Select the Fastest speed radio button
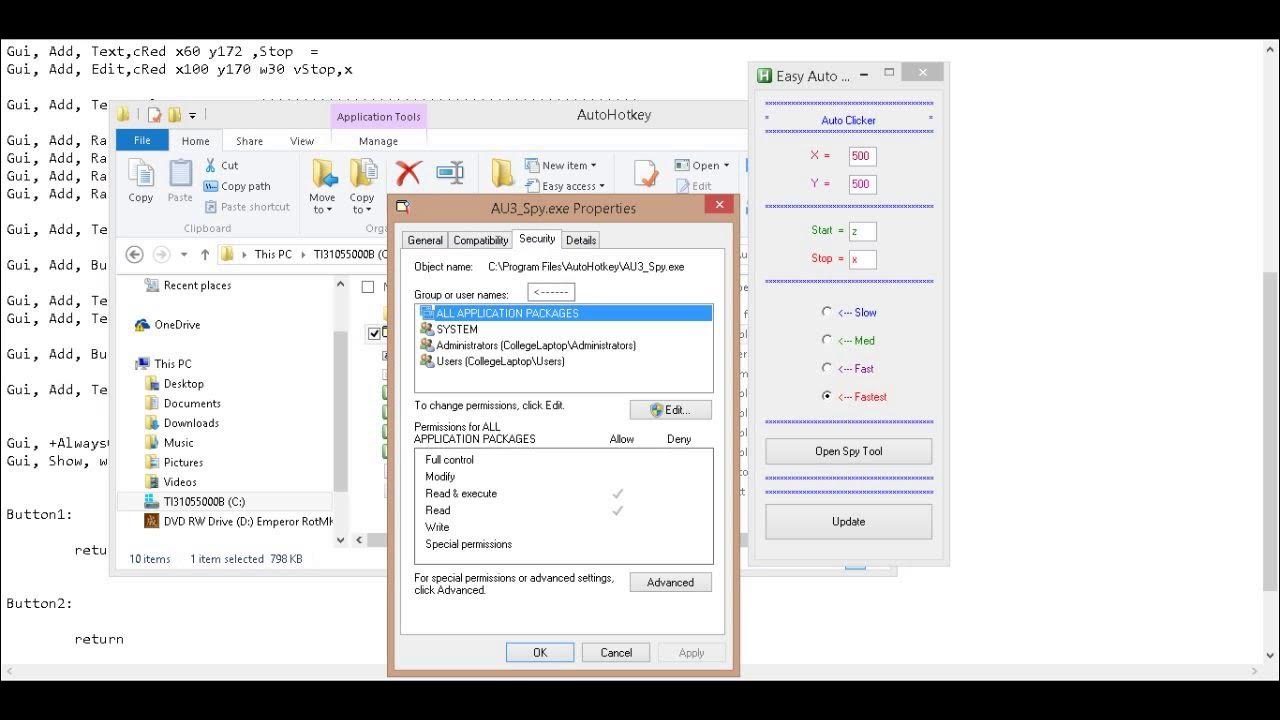Image resolution: width=1280 pixels, height=720 pixels. [x=826, y=396]
